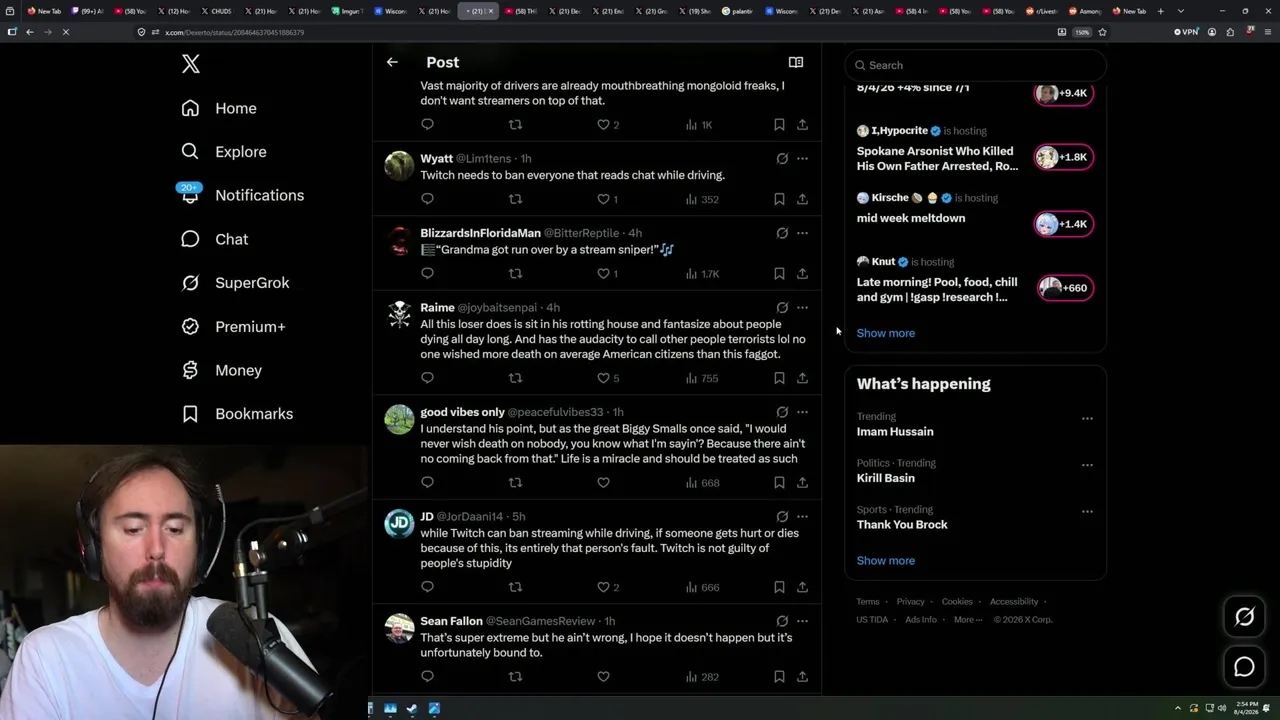Close the active browser tab

[x=491, y=11]
